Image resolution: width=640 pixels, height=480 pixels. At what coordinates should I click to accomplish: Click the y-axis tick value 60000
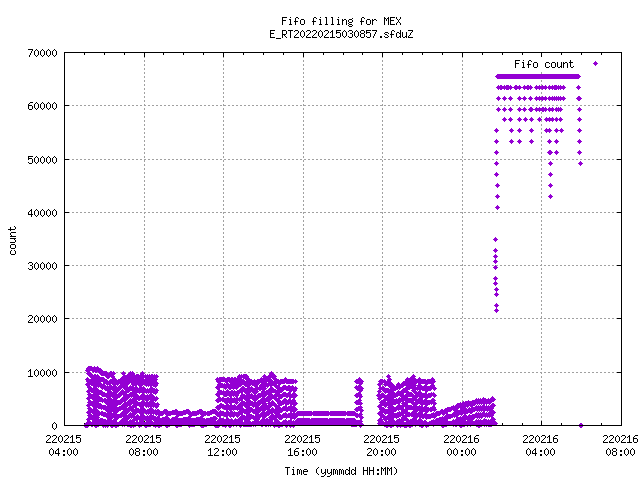42,106
